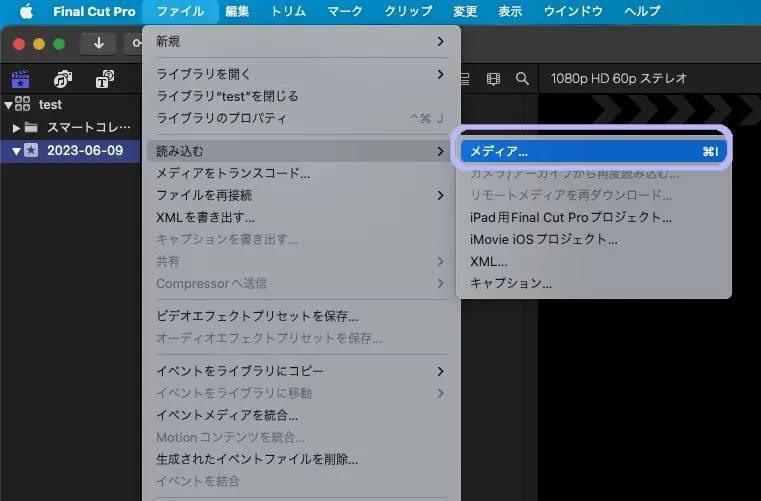This screenshot has width=761, height=501.
Task: Click the 新規 submenu chevron arrow
Action: coord(440,42)
